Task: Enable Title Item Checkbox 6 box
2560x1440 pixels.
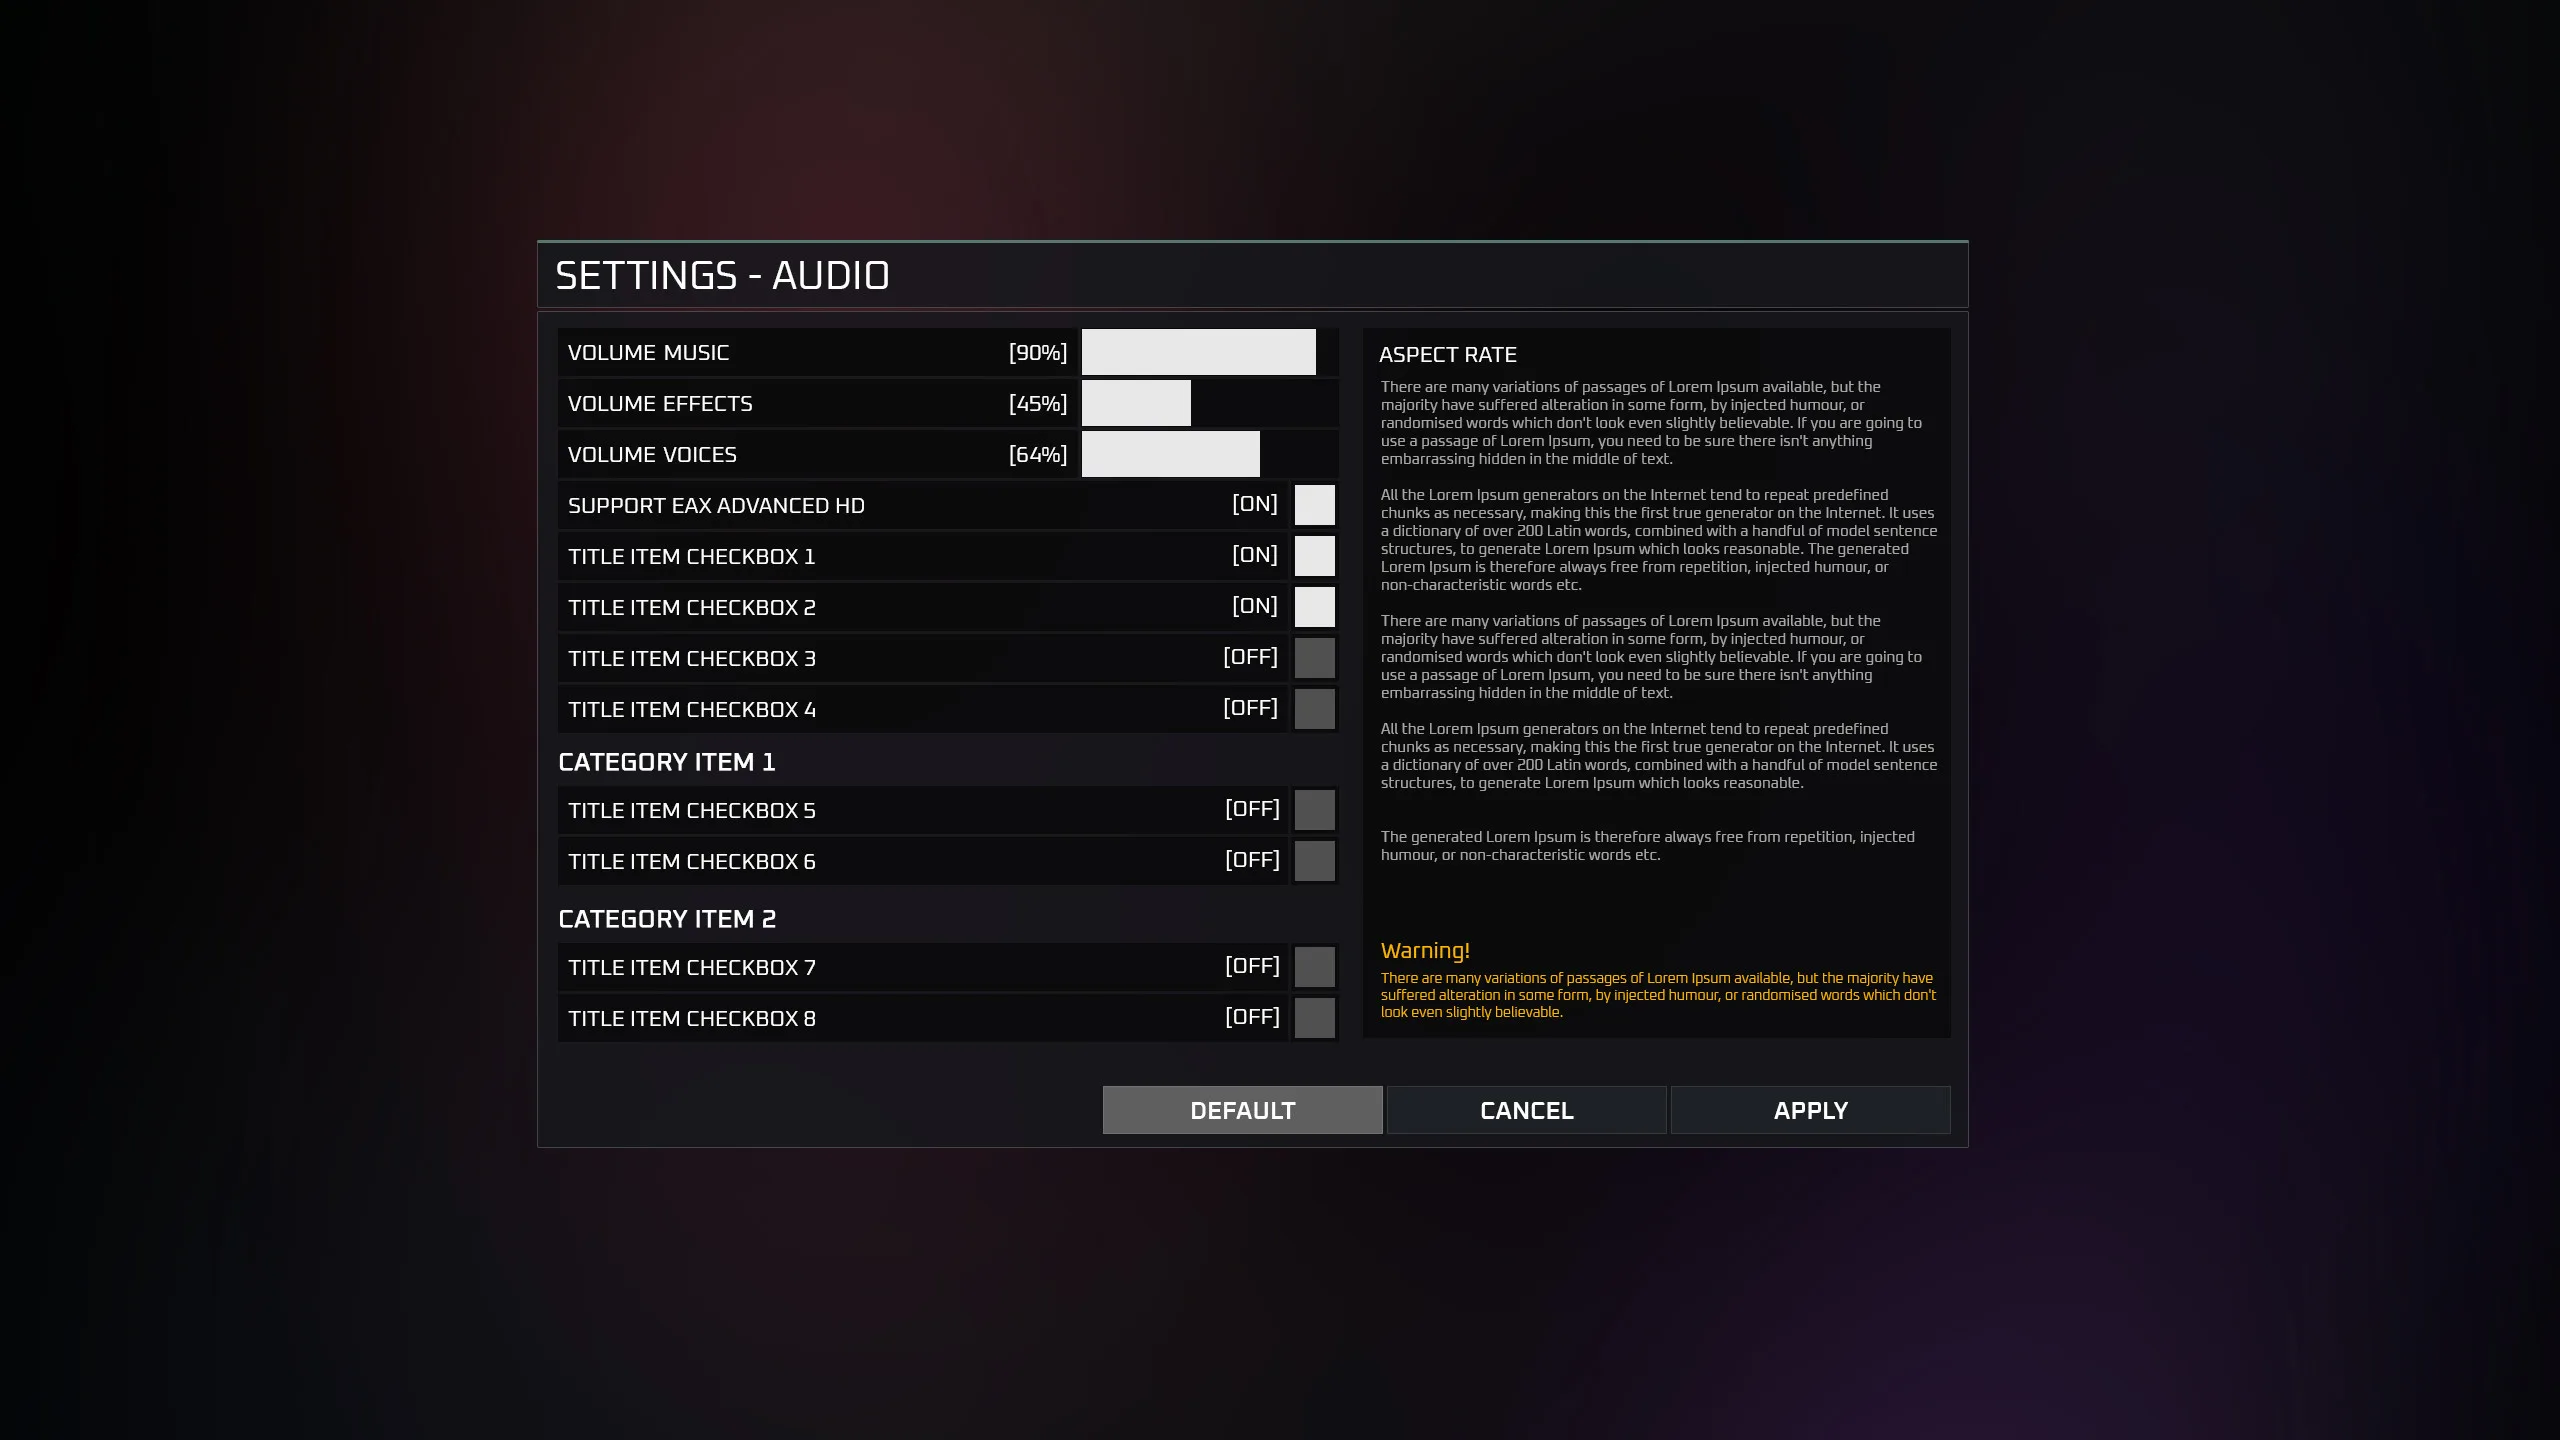Action: pos(1314,861)
